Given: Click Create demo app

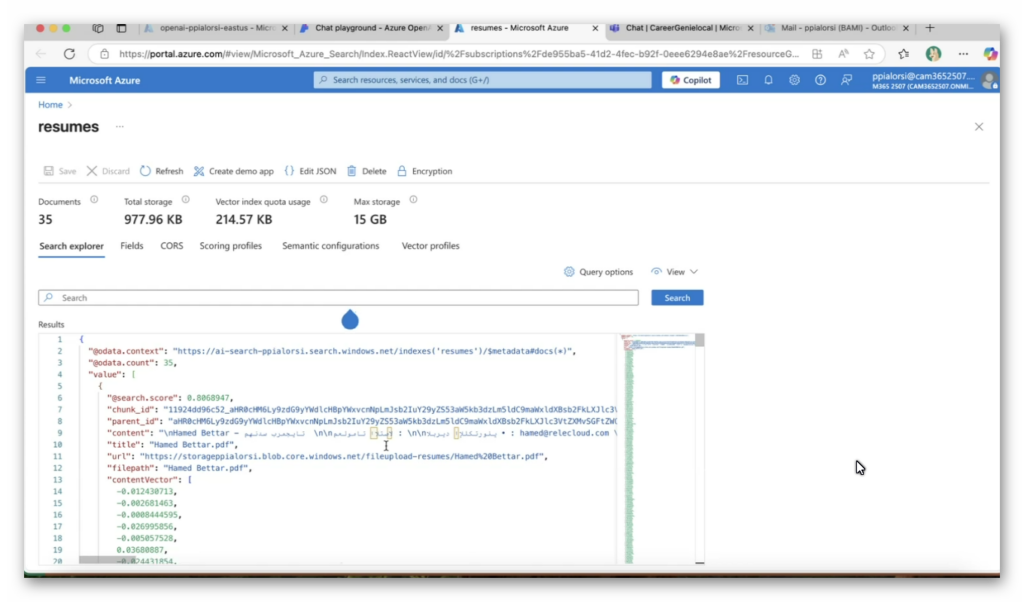Looking at the screenshot, I should tap(234, 171).
